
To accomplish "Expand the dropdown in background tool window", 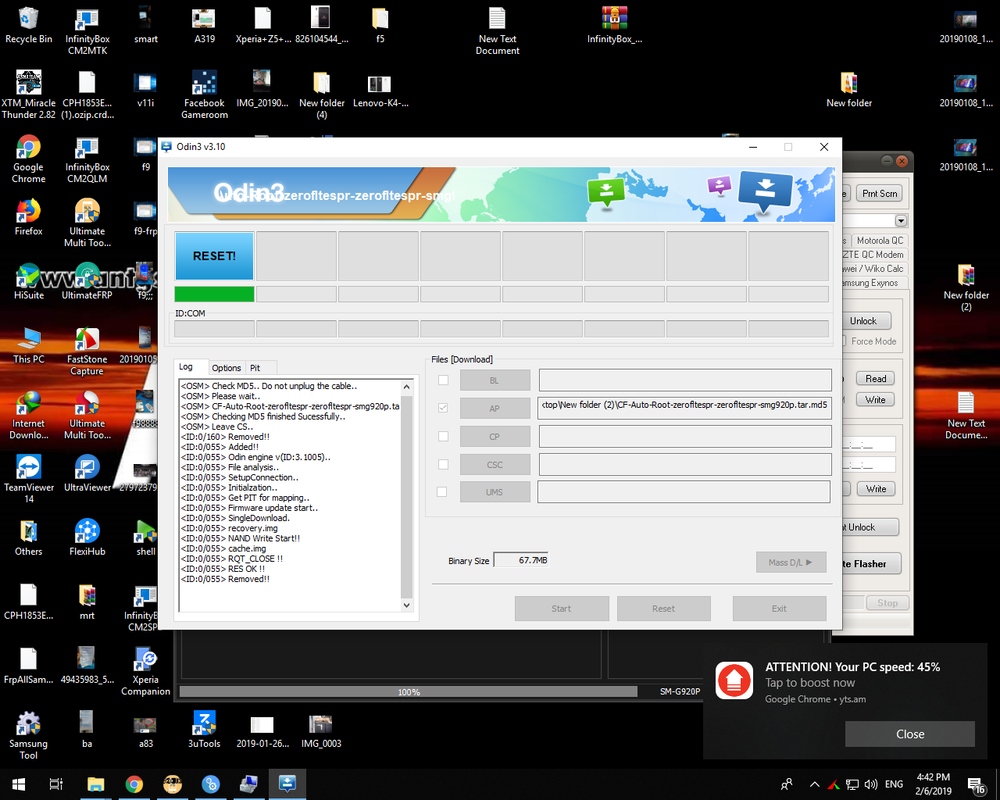I will click(x=901, y=221).
